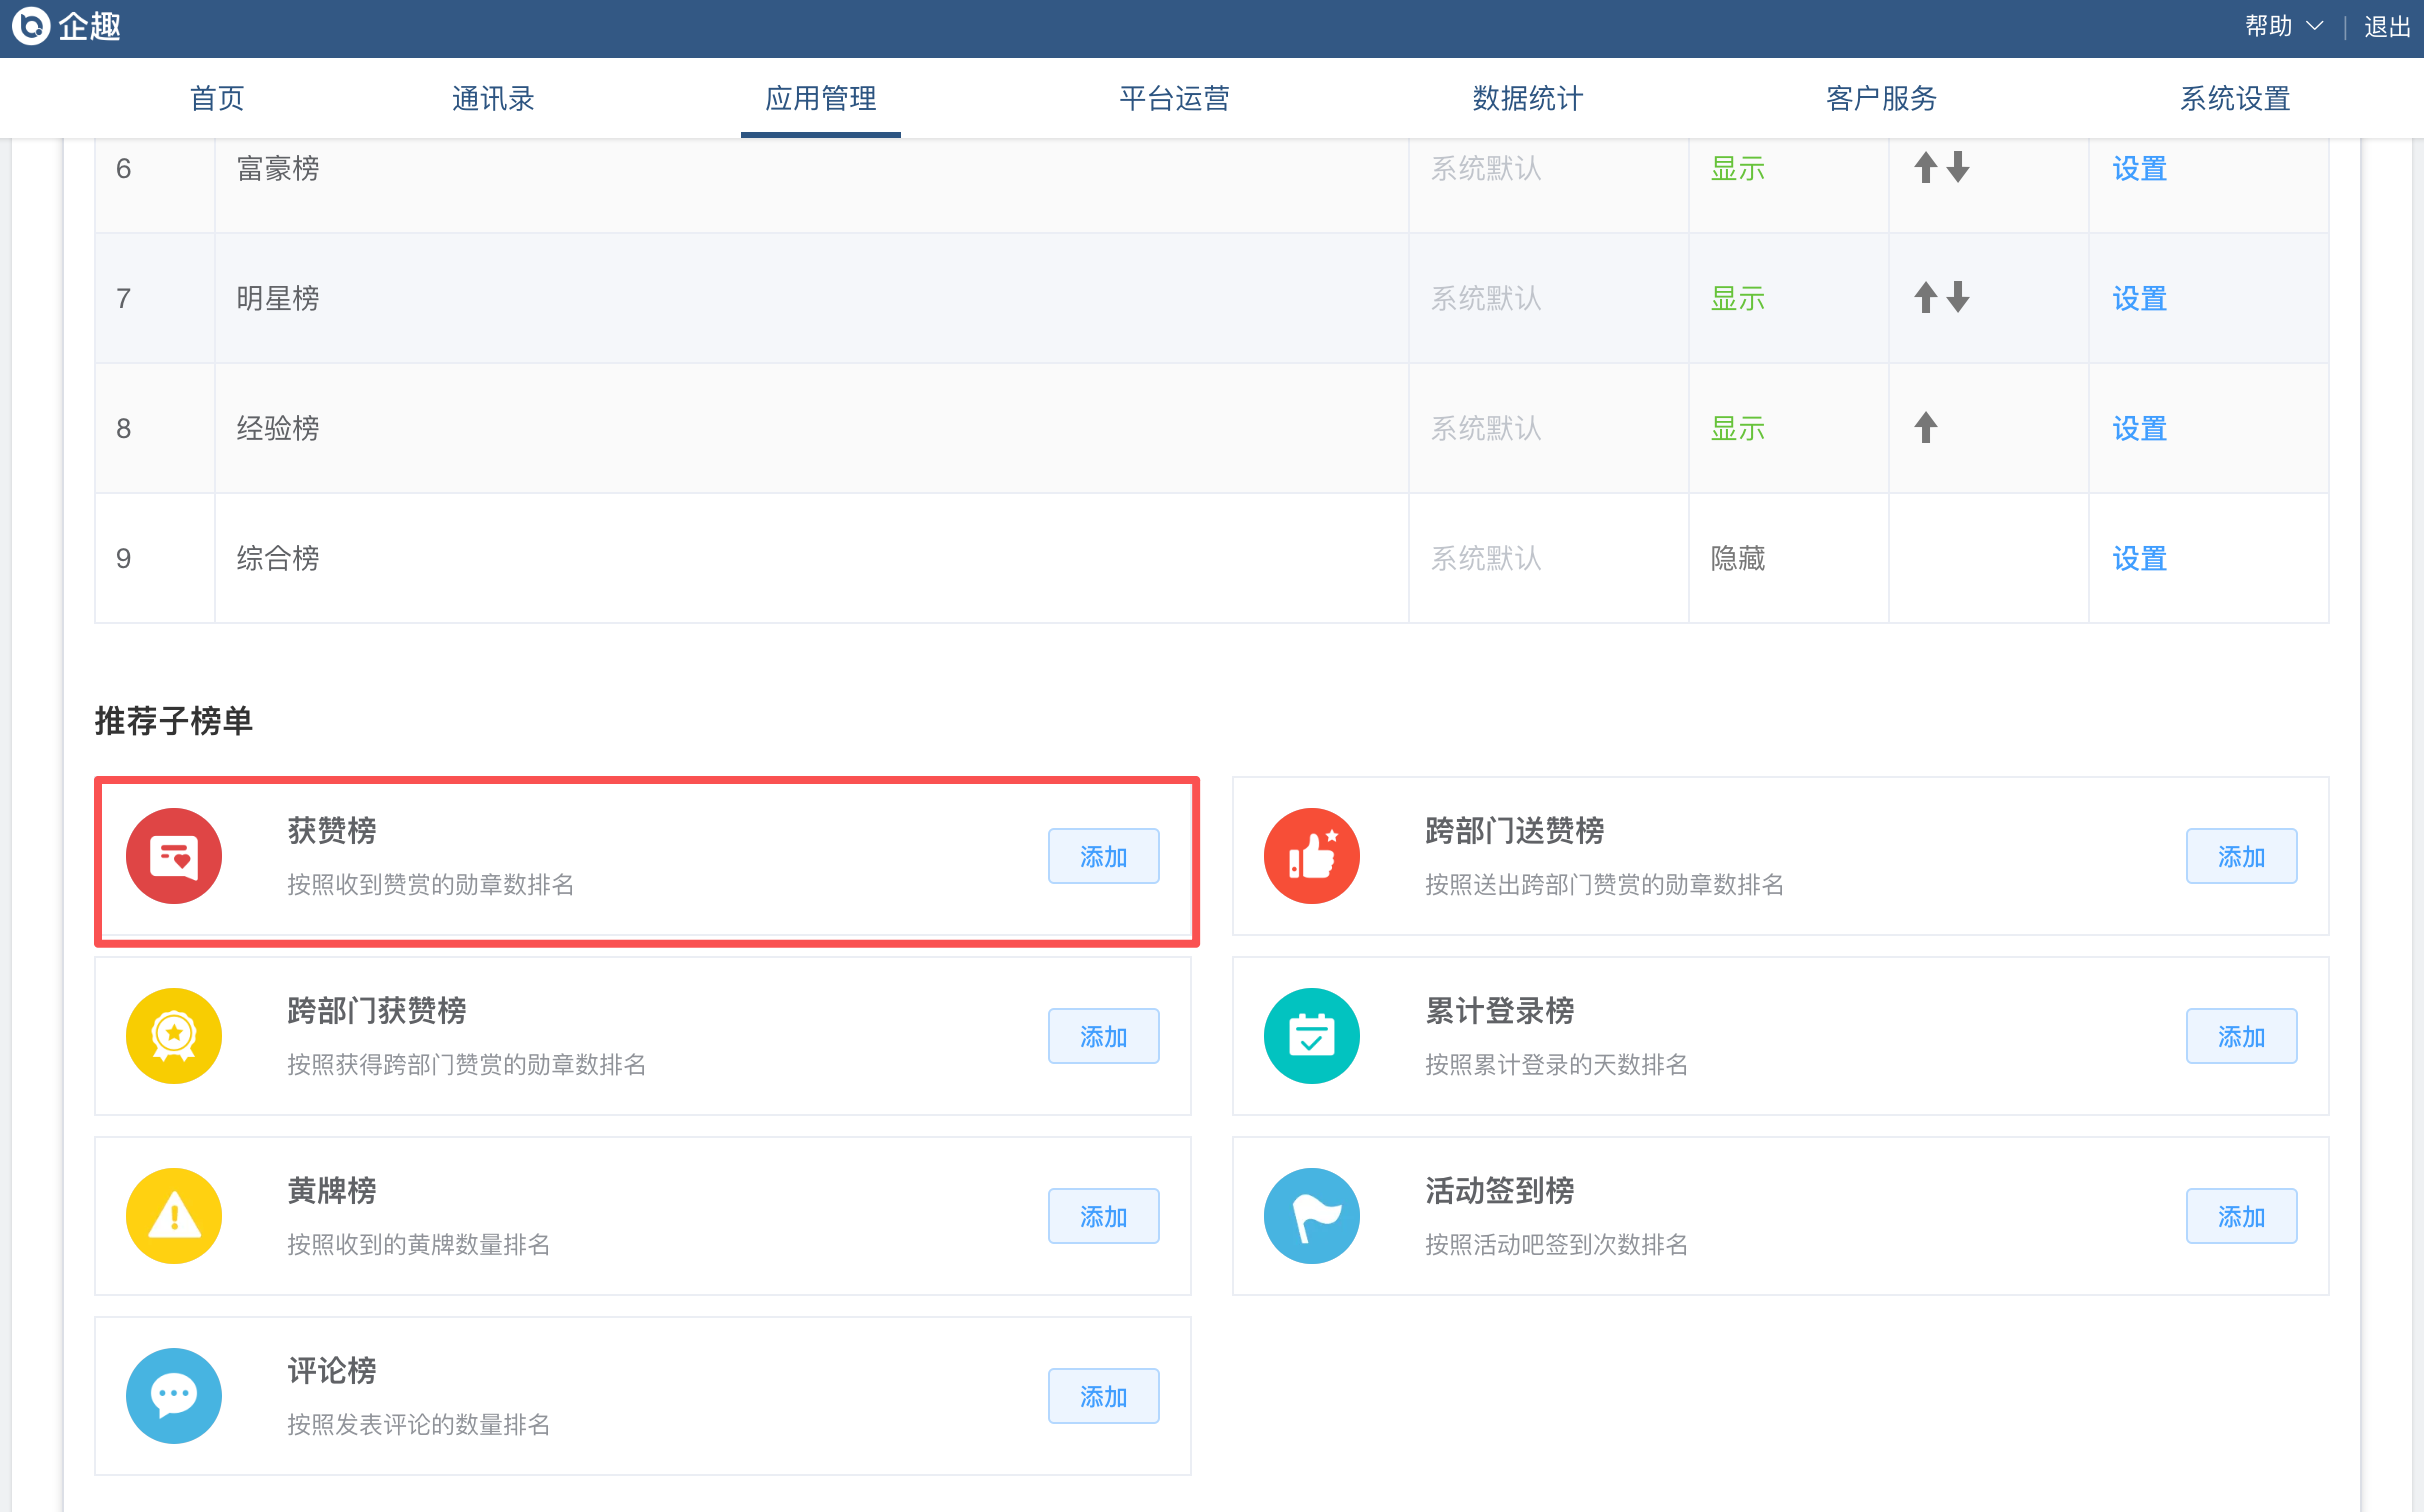Open 数据统计 tab
The width and height of the screenshot is (2424, 1512).
click(x=1528, y=98)
